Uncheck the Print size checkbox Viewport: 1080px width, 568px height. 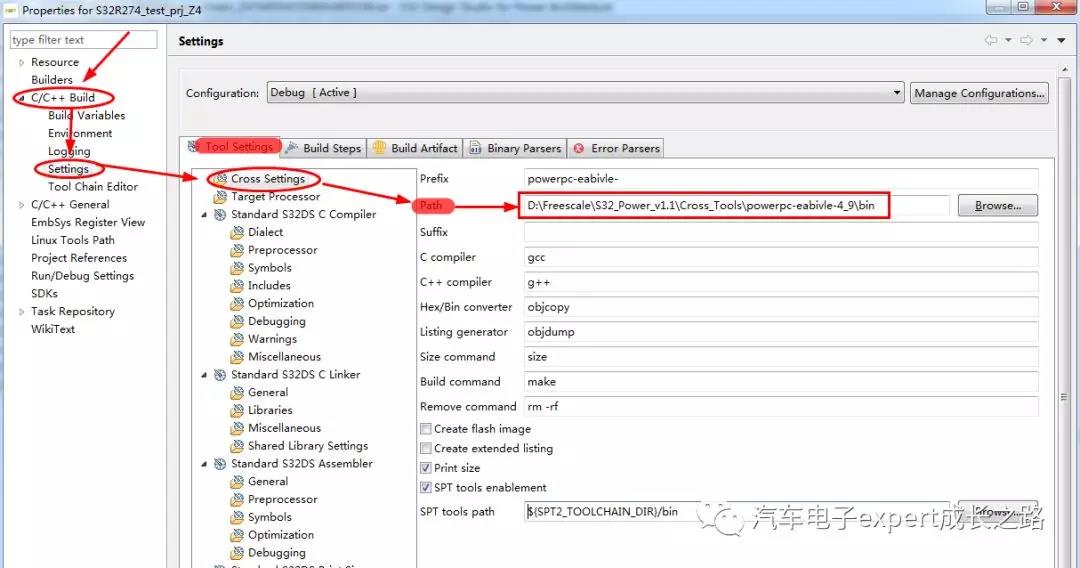click(x=426, y=468)
